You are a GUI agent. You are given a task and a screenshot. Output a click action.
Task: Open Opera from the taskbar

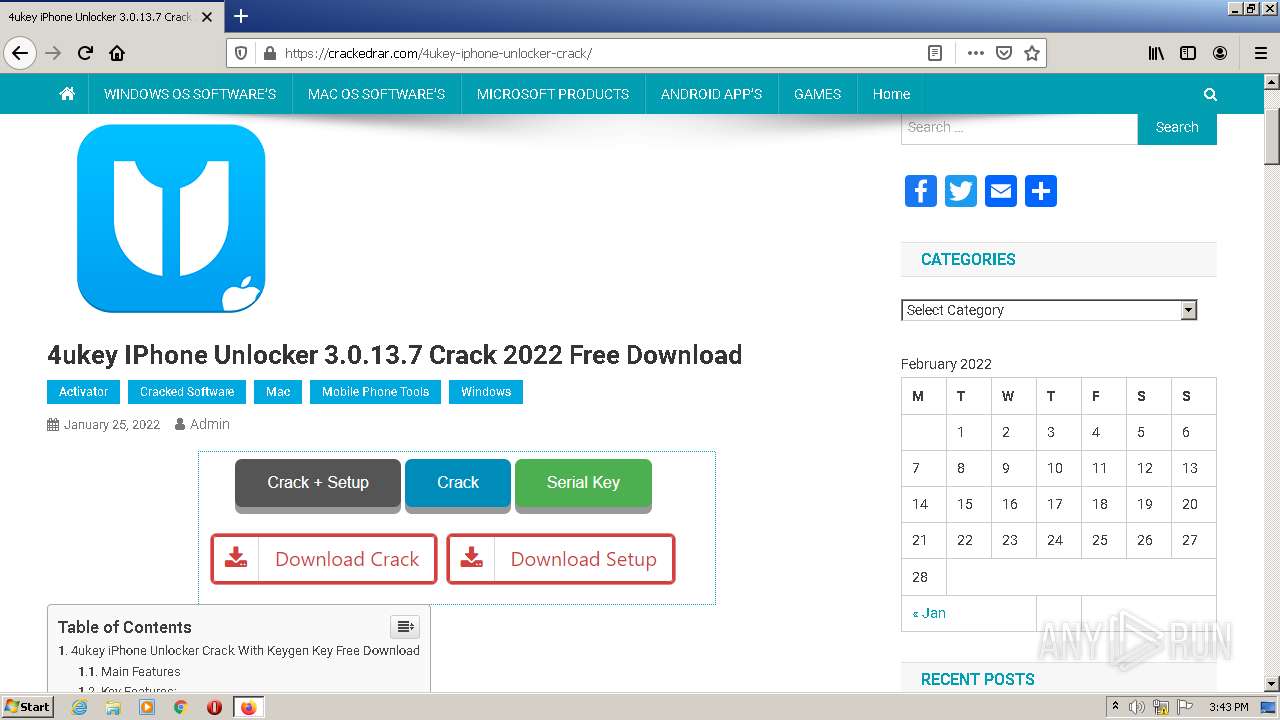pyautogui.click(x=214, y=707)
